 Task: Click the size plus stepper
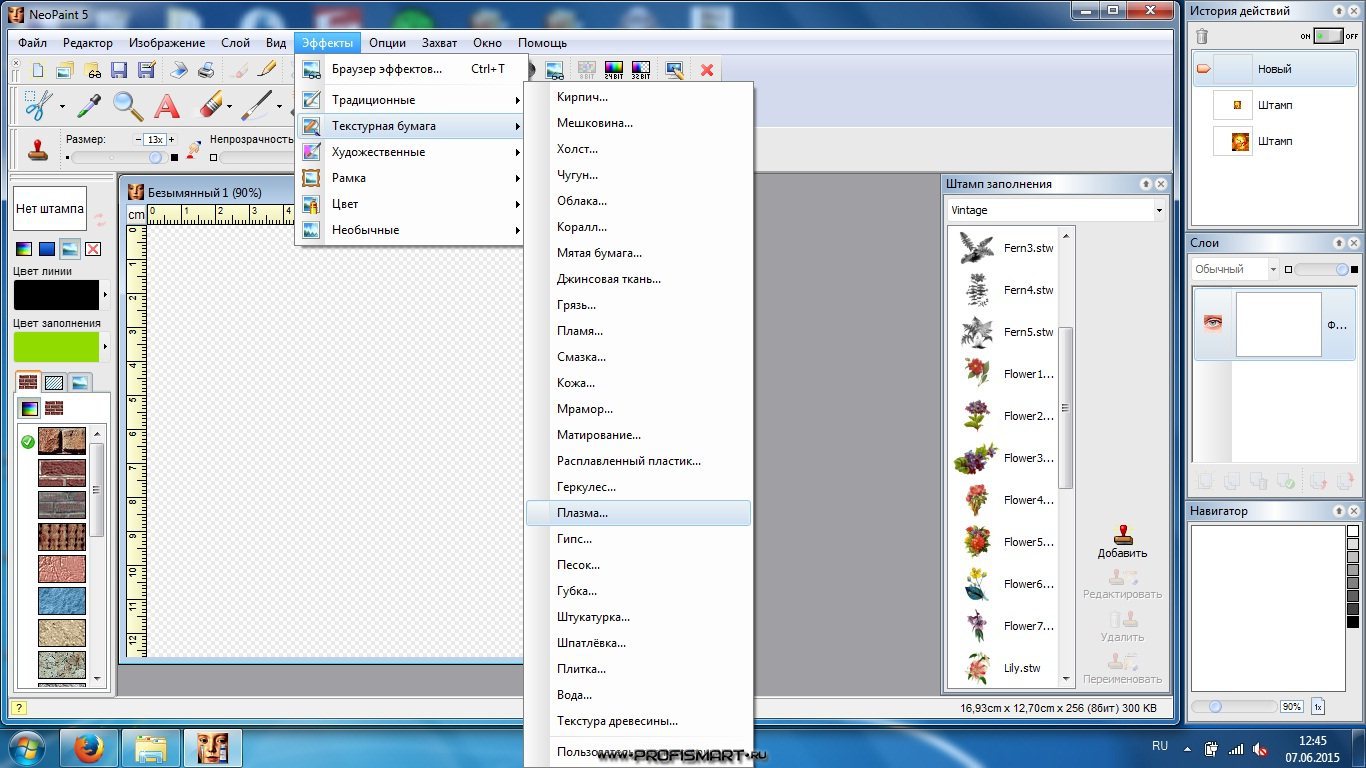pos(171,140)
